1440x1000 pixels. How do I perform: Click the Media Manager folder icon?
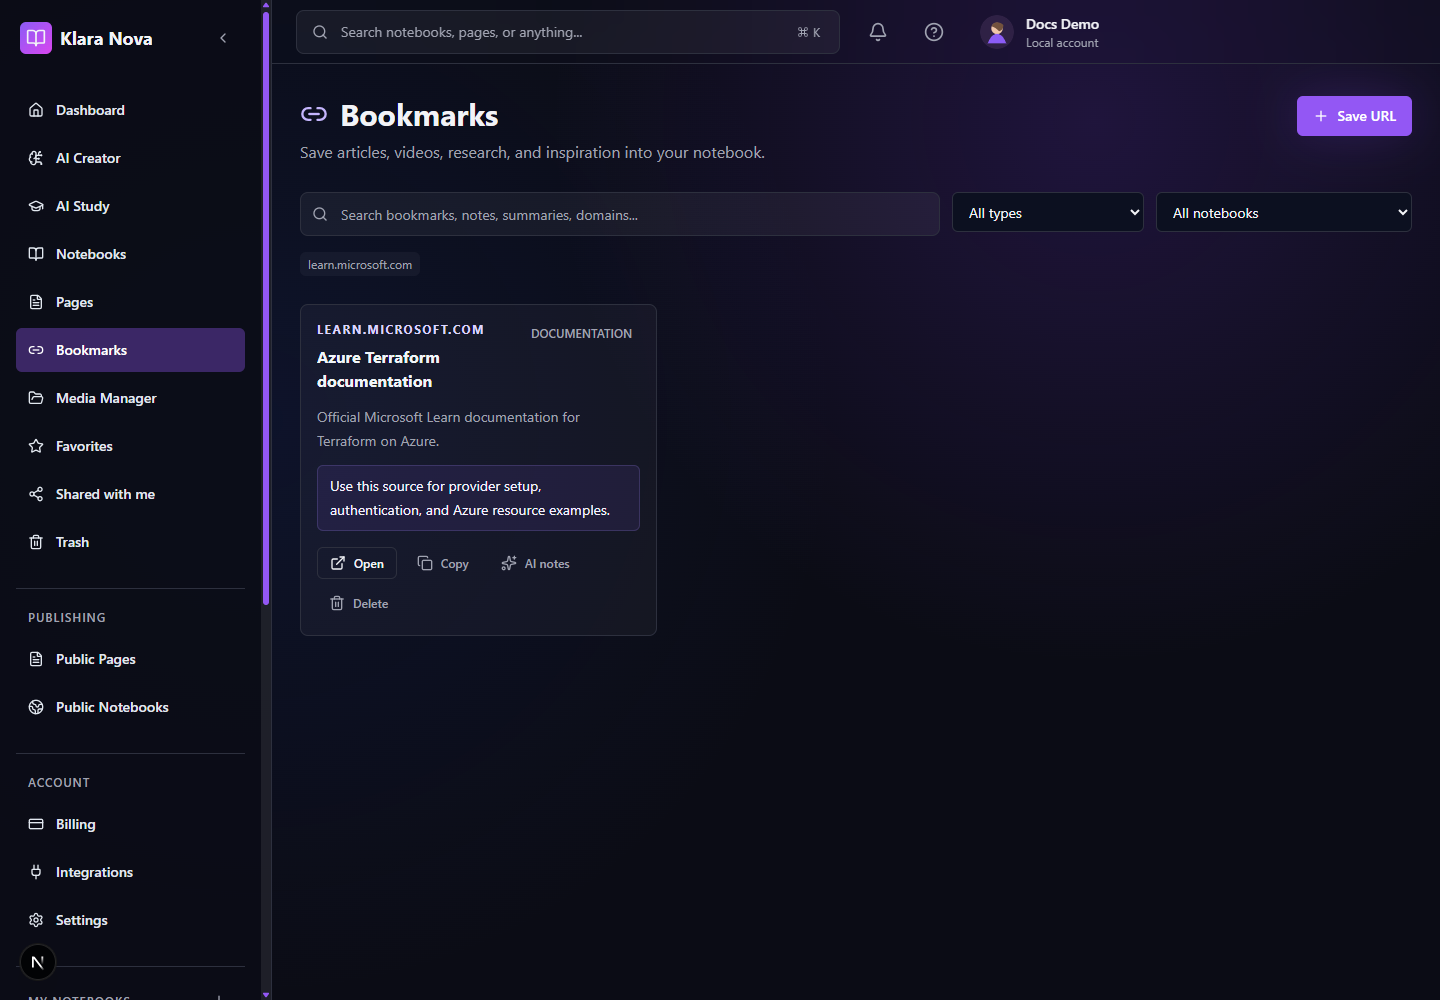(36, 398)
